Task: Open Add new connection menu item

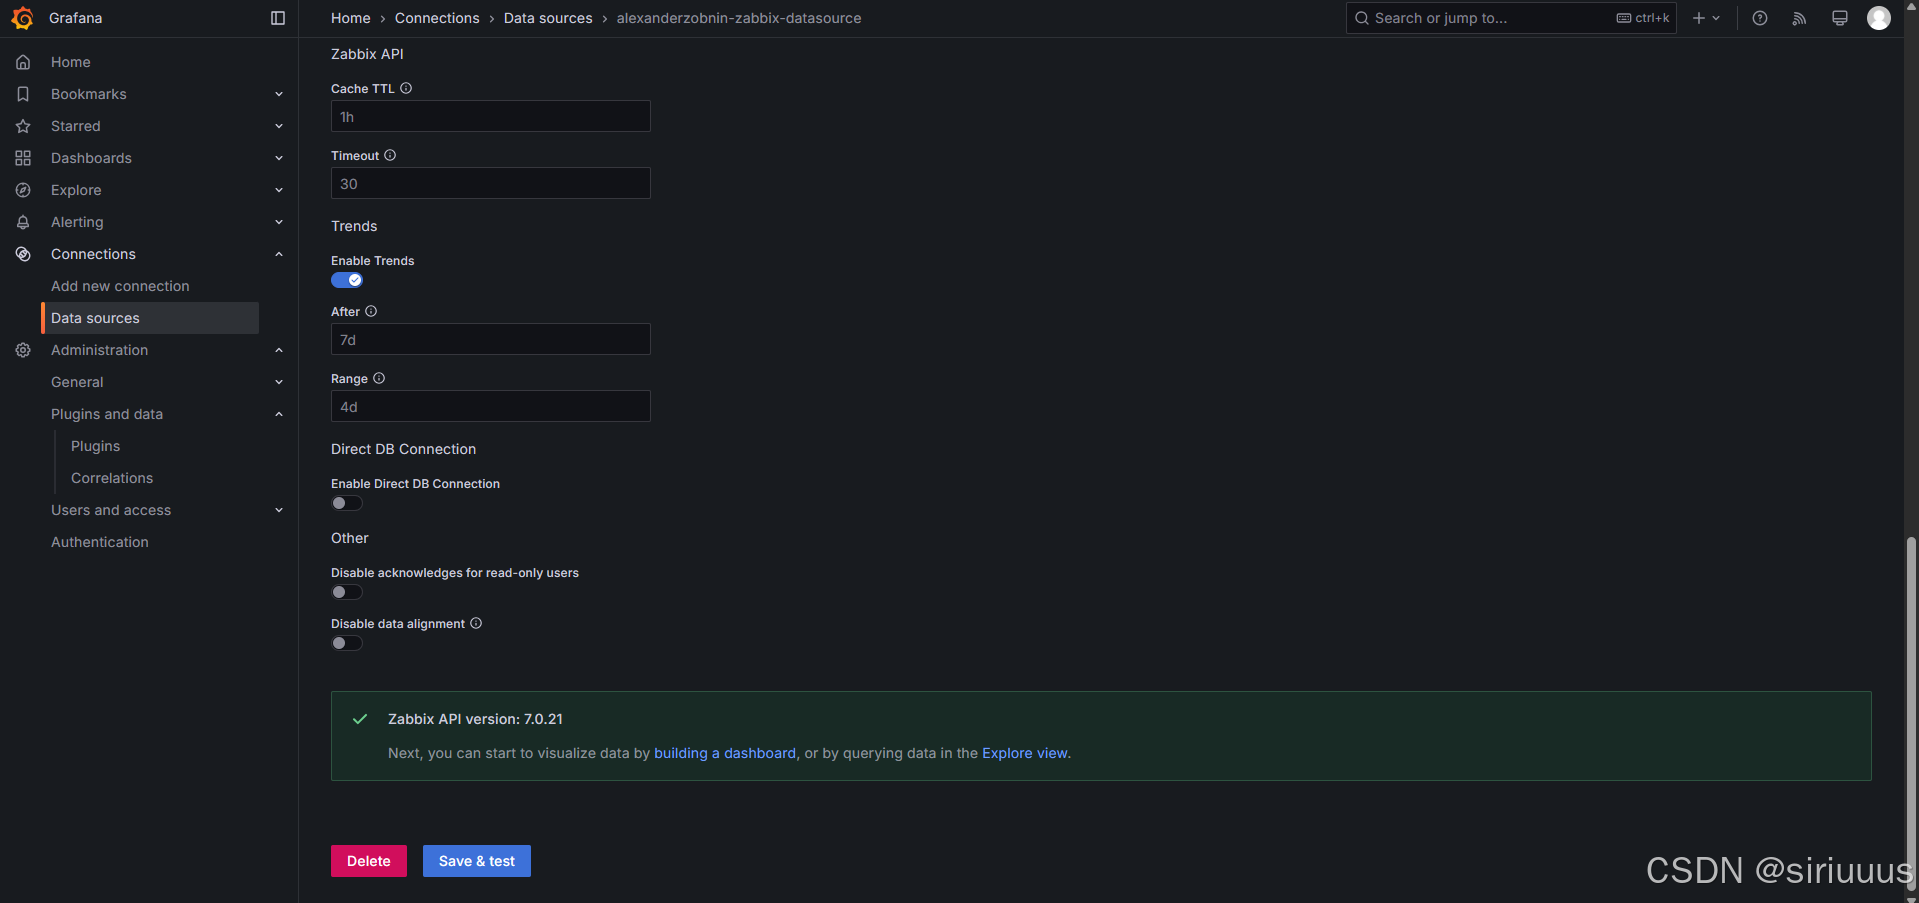Action: click(x=120, y=286)
